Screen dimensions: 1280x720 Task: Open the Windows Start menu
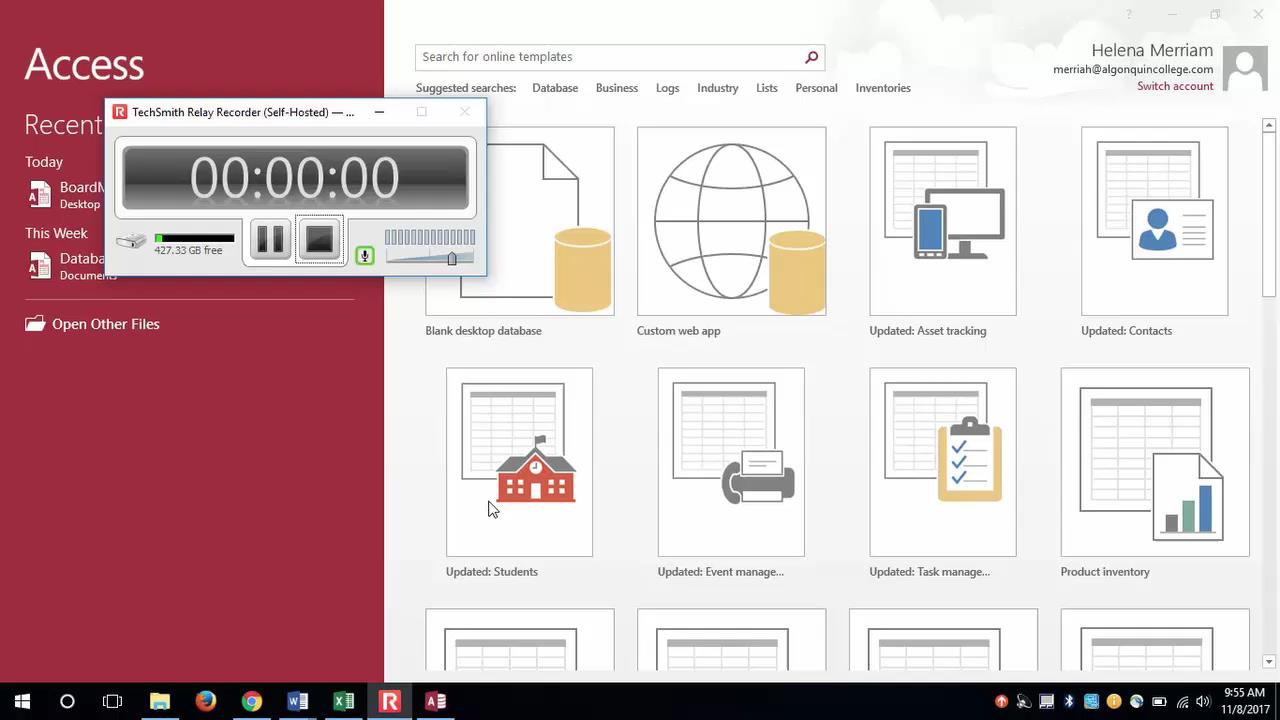click(20, 701)
